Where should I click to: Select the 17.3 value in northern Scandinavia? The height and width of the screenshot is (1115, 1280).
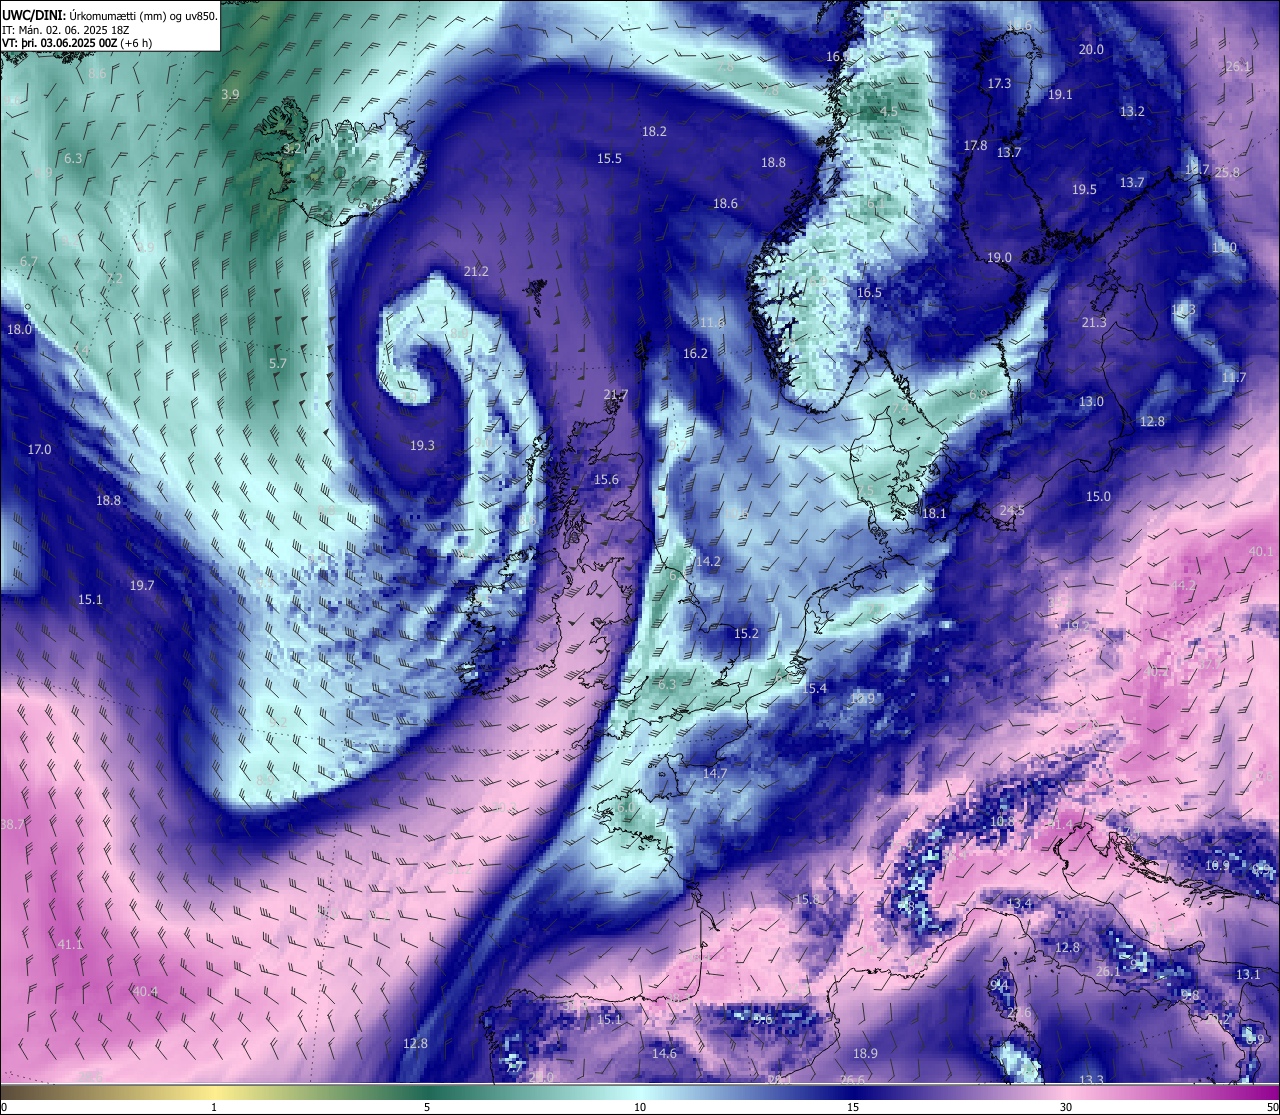coord(999,83)
